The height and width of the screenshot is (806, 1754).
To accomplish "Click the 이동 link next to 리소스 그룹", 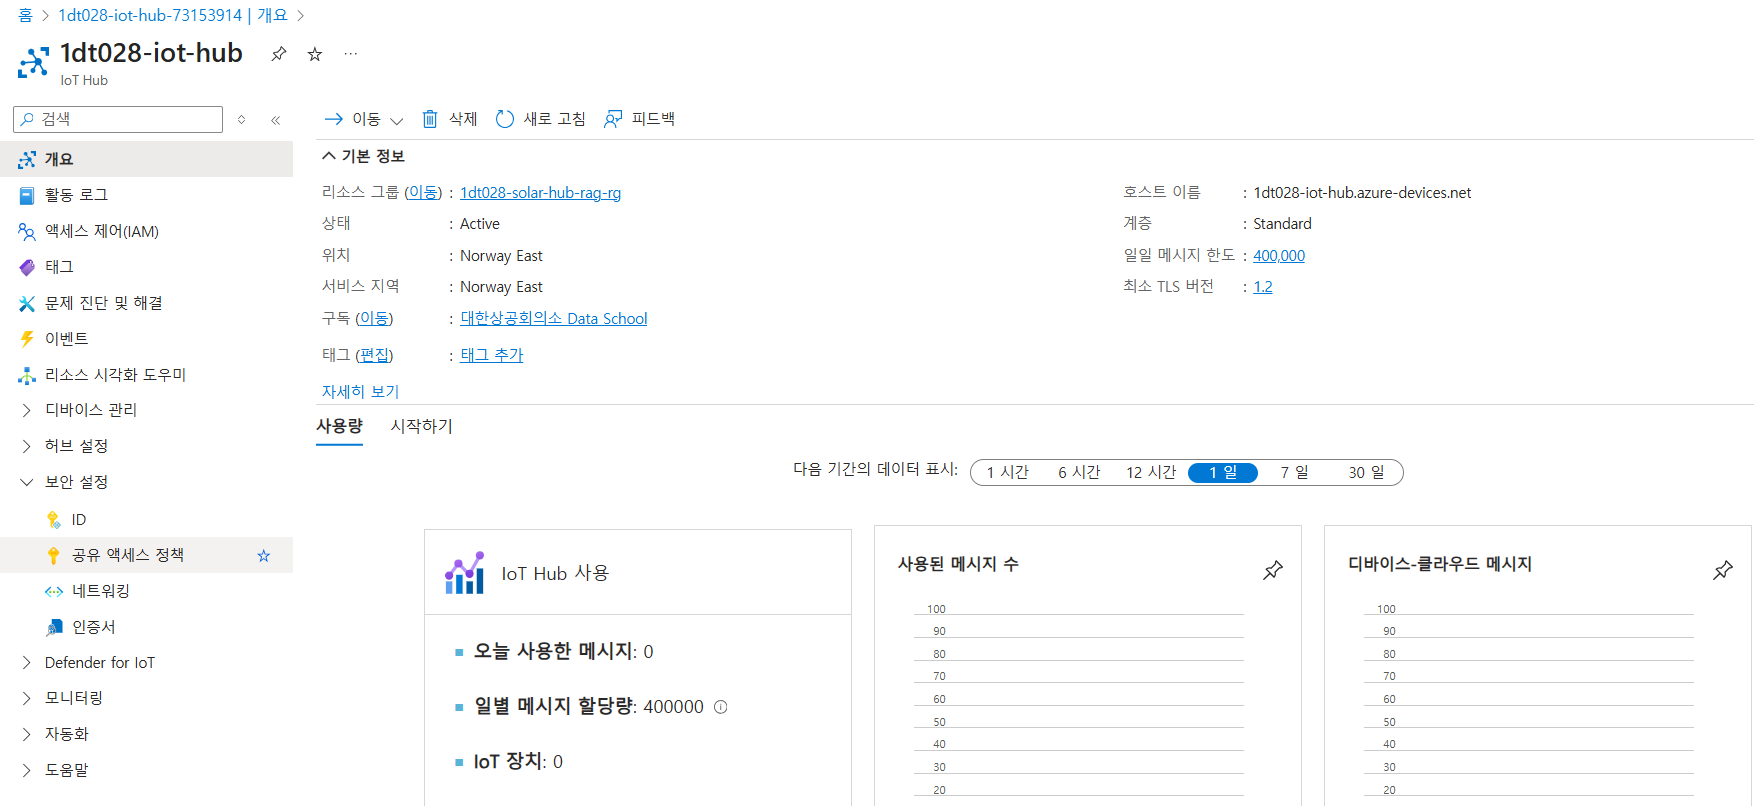I will pyautogui.click(x=423, y=192).
